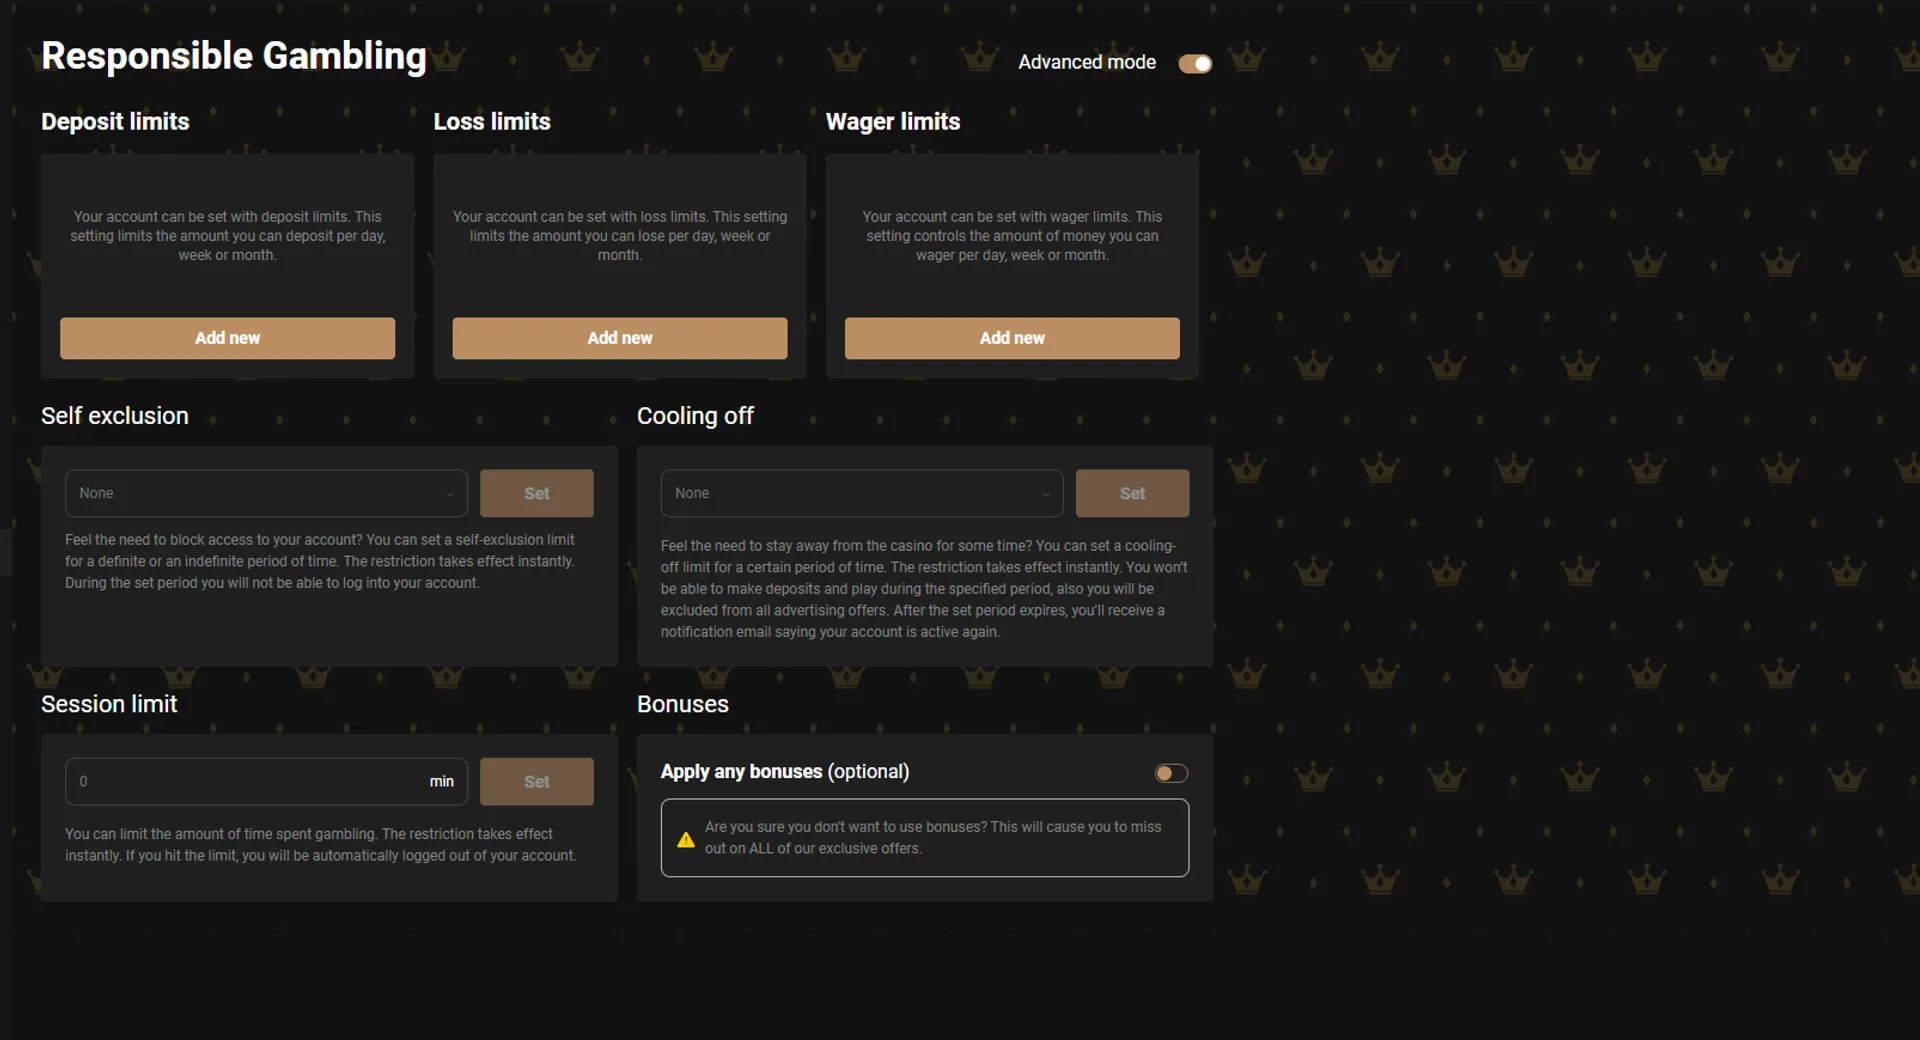
Task: Disable the Apply any bonuses switch
Action: click(x=1170, y=772)
